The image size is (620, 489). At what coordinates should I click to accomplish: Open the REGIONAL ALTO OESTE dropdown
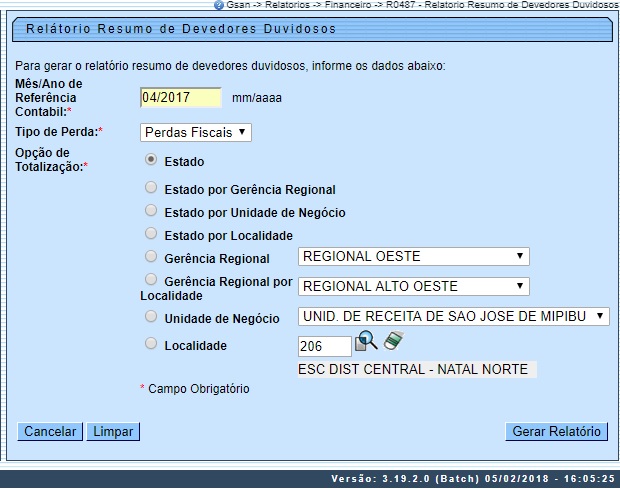point(414,287)
